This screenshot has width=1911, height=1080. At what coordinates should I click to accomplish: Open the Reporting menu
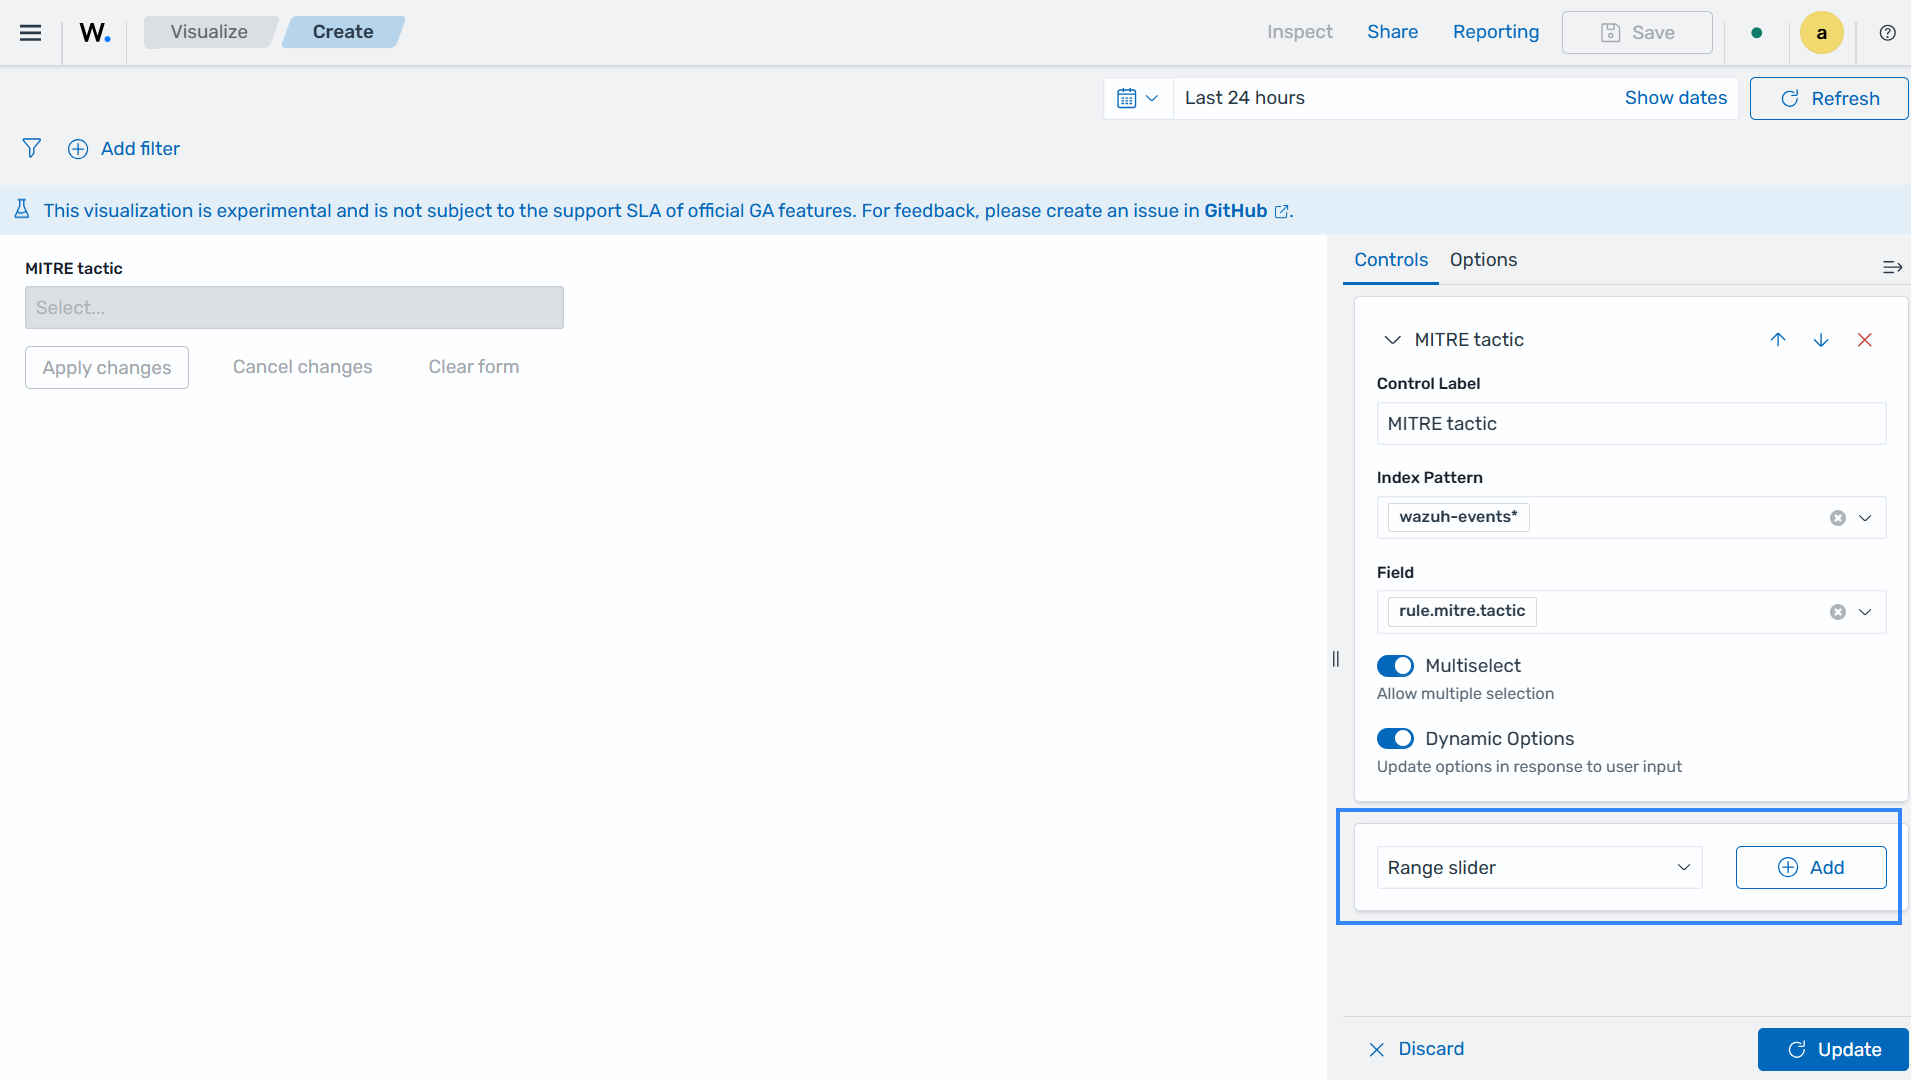[1496, 32]
